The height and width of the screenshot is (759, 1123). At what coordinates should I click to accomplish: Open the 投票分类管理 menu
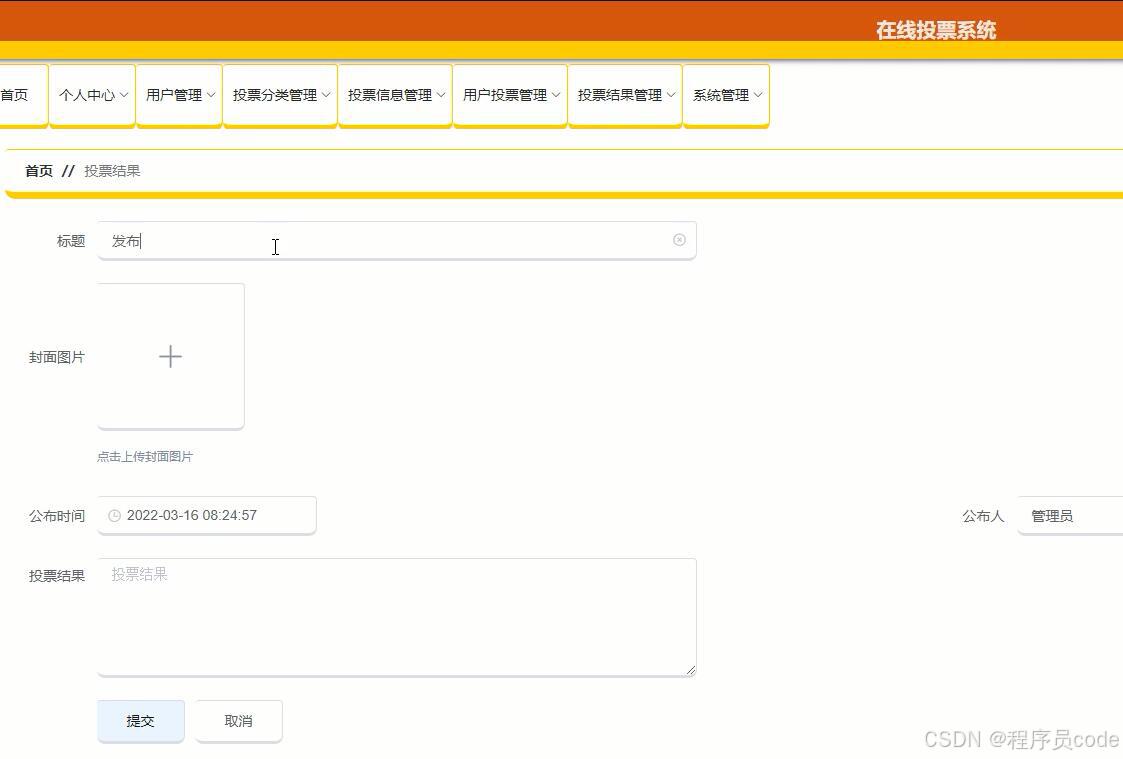[x=280, y=95]
